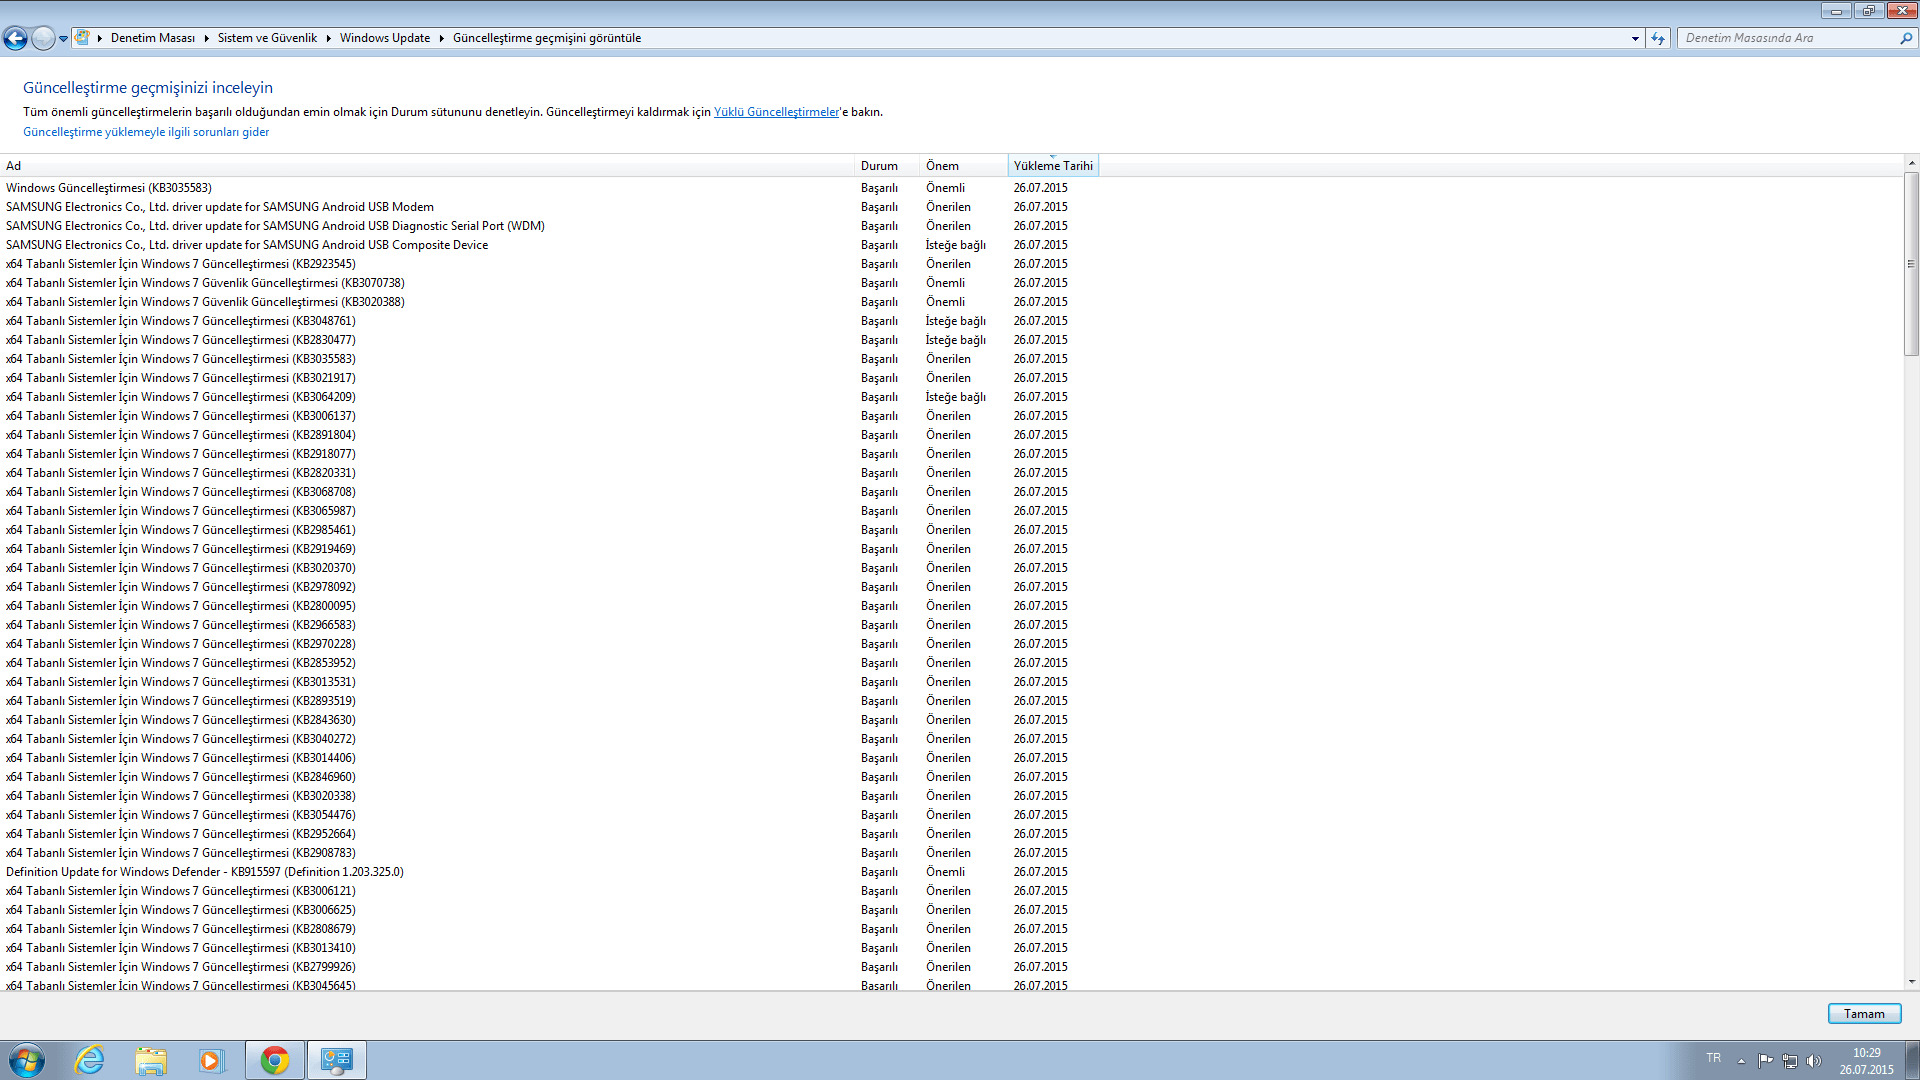Click the vertical scrollbar down arrow
Screen dimensions: 1920x1080
pyautogui.click(x=1911, y=982)
